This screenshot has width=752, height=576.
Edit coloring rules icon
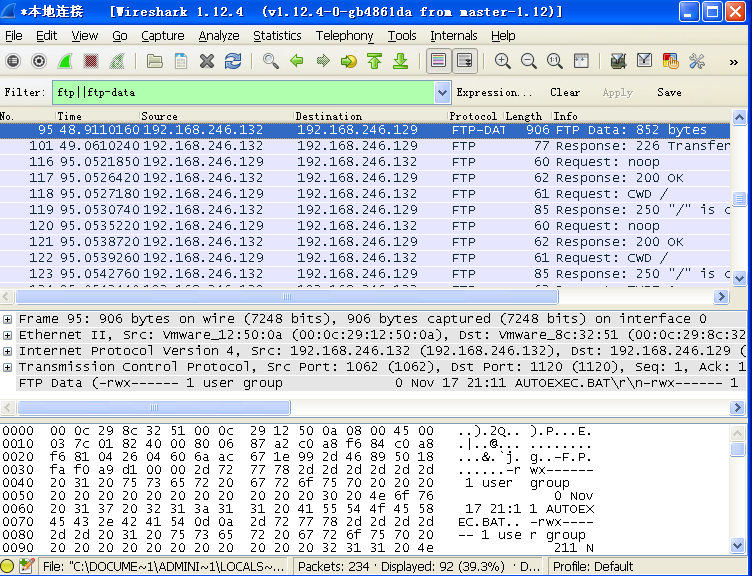670,61
